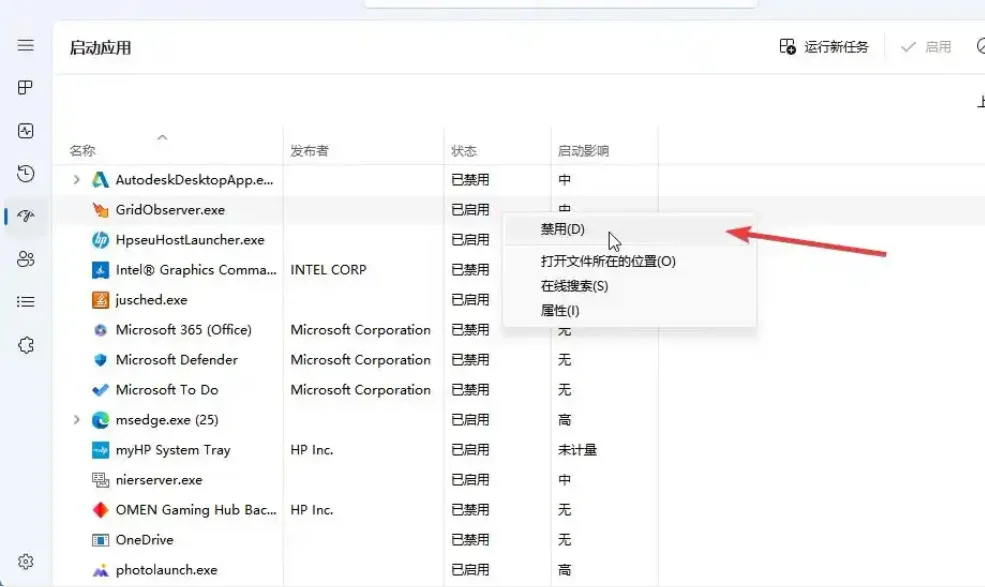This screenshot has width=985, height=587.
Task: Click the hamburger navigation menu icon
Action: tap(25, 45)
